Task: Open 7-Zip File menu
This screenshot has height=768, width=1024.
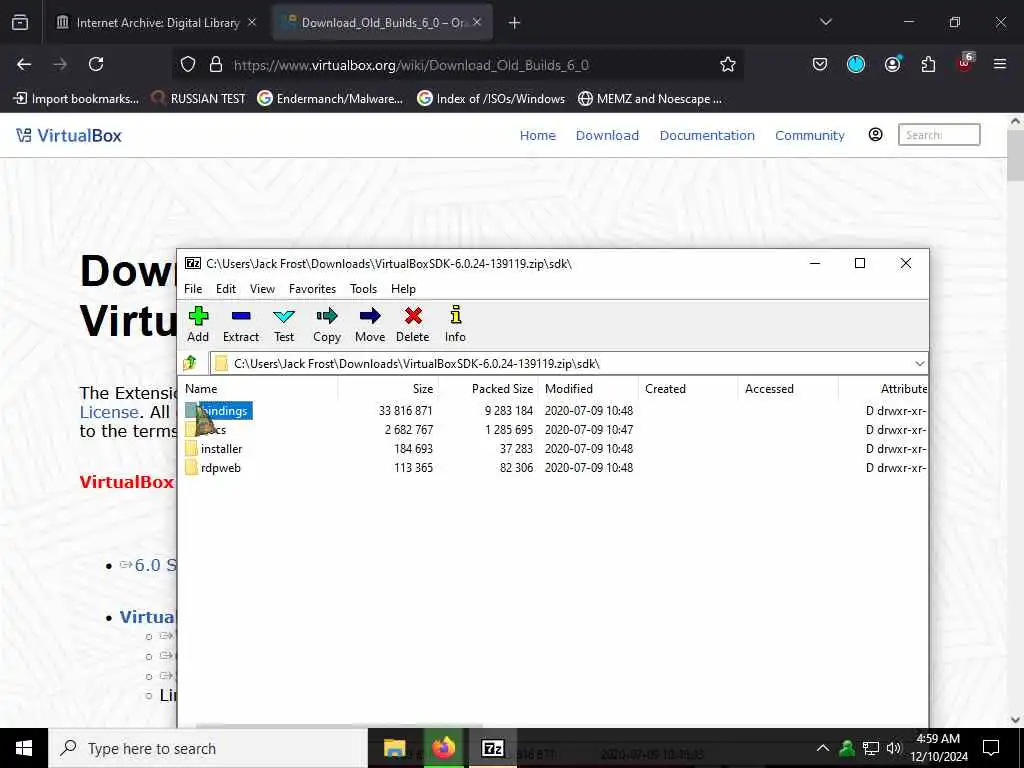Action: [x=193, y=289]
